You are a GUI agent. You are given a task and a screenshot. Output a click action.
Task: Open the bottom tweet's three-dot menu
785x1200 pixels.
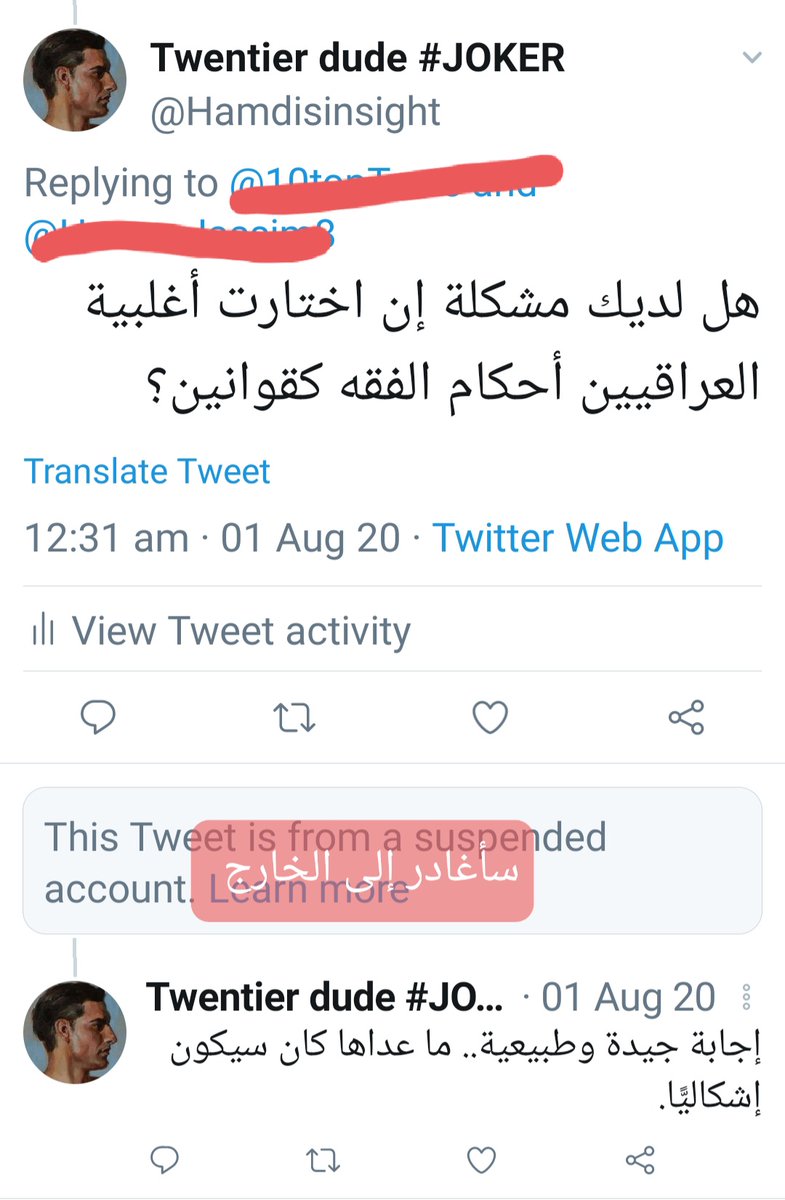point(745,997)
